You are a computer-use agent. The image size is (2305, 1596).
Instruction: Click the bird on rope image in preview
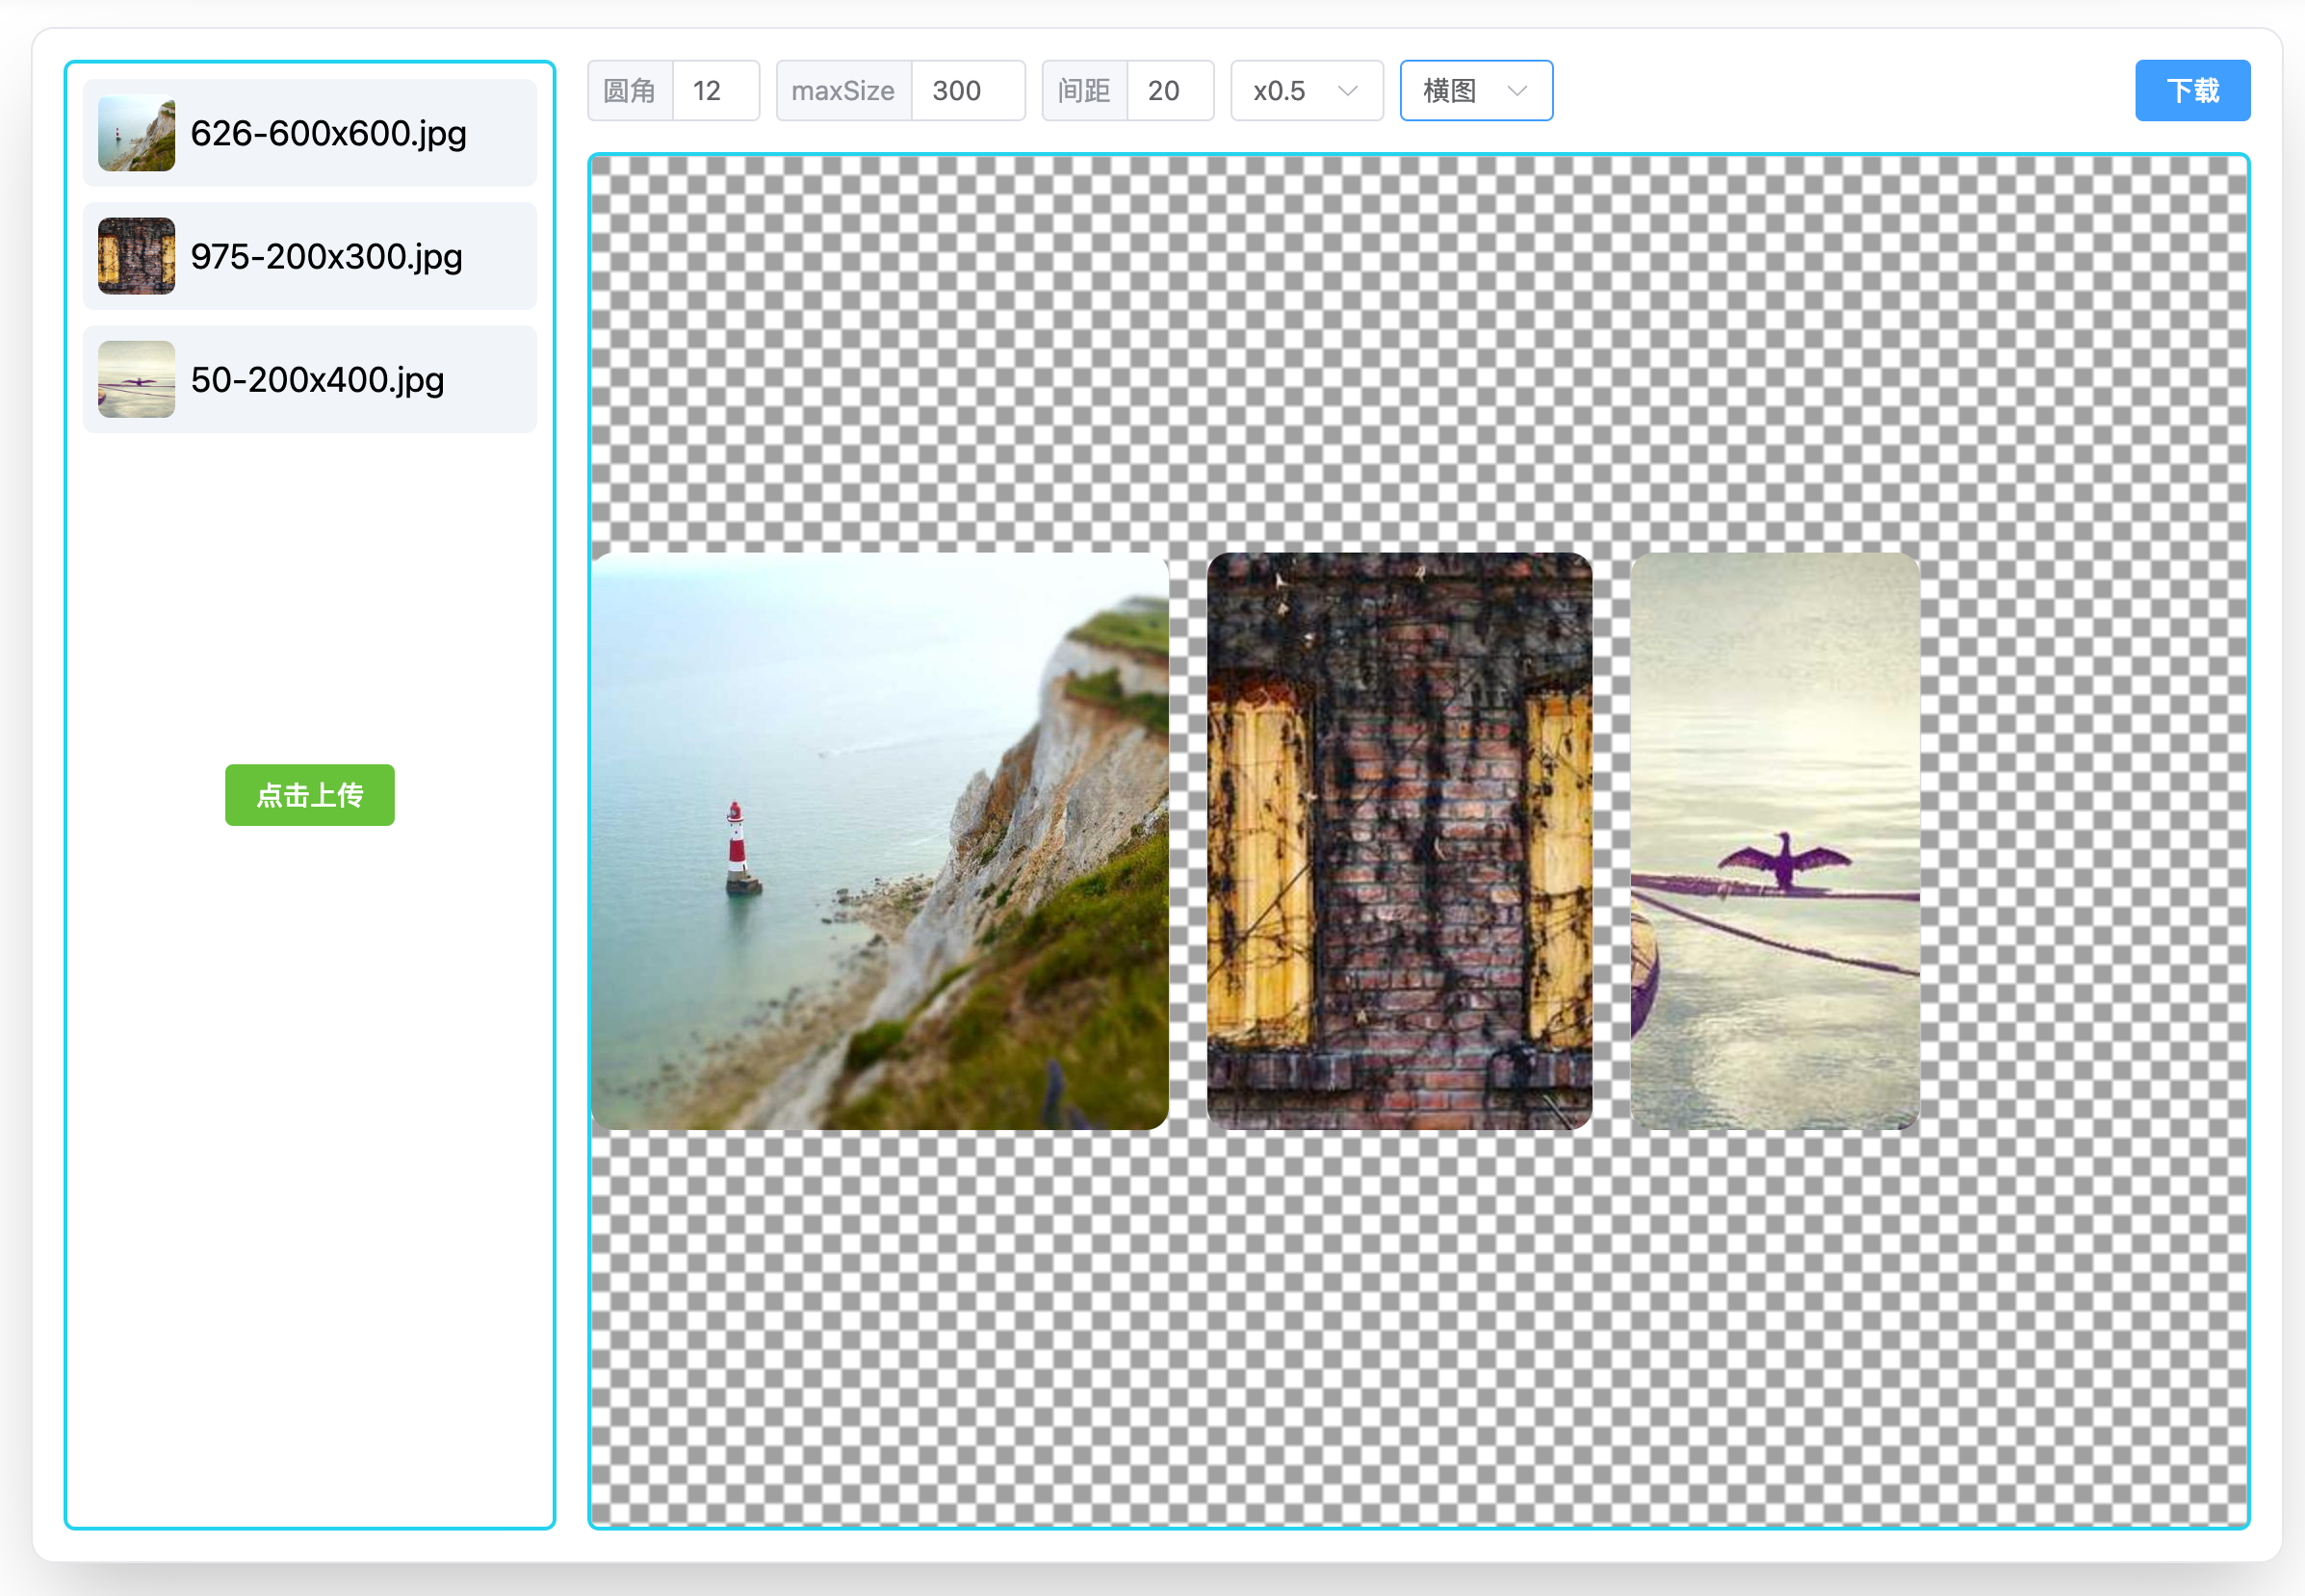pyautogui.click(x=1775, y=841)
